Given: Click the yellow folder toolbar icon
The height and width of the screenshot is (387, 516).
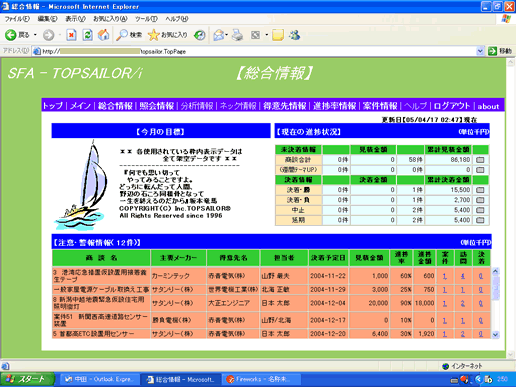Looking at the screenshot, I should (278, 35).
